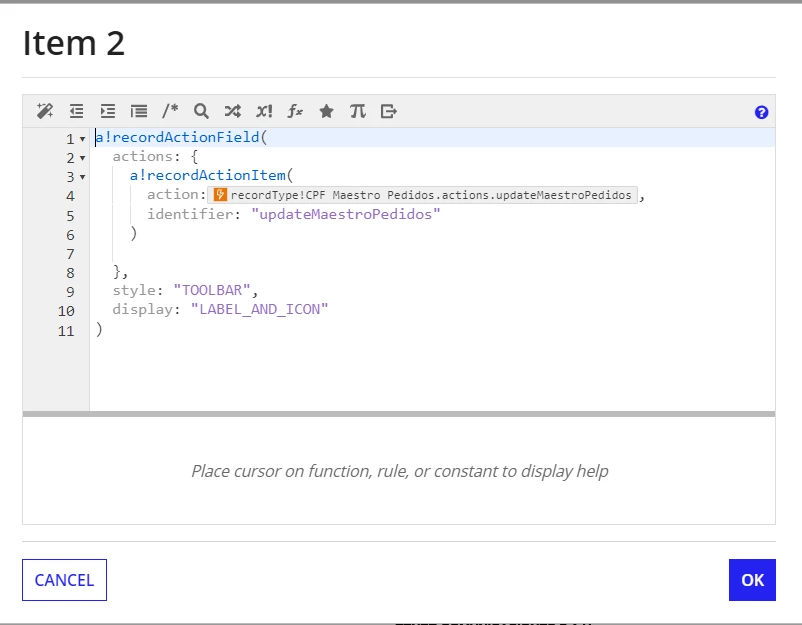Screen dimensions: 802x625
Task: Click a!recordActionItem function text
Action: (x=208, y=175)
